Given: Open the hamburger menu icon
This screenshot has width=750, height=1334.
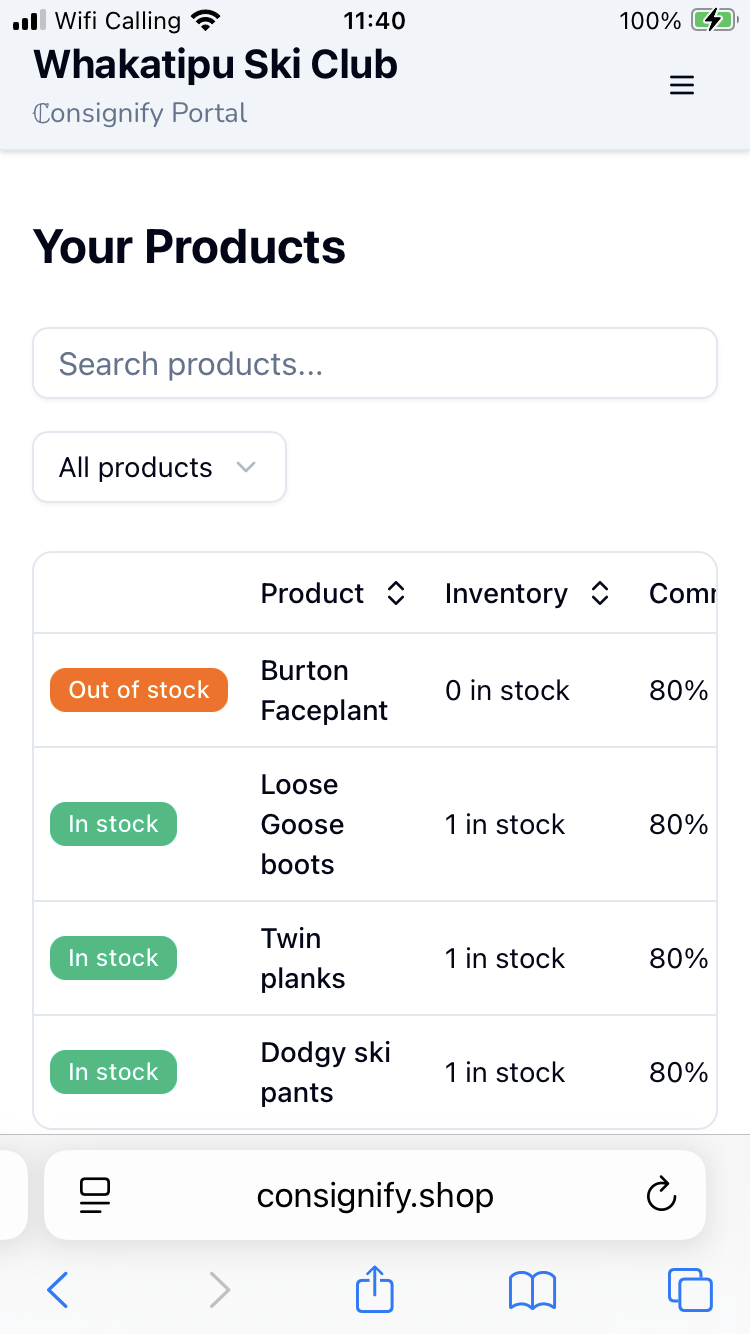Looking at the screenshot, I should [681, 86].
